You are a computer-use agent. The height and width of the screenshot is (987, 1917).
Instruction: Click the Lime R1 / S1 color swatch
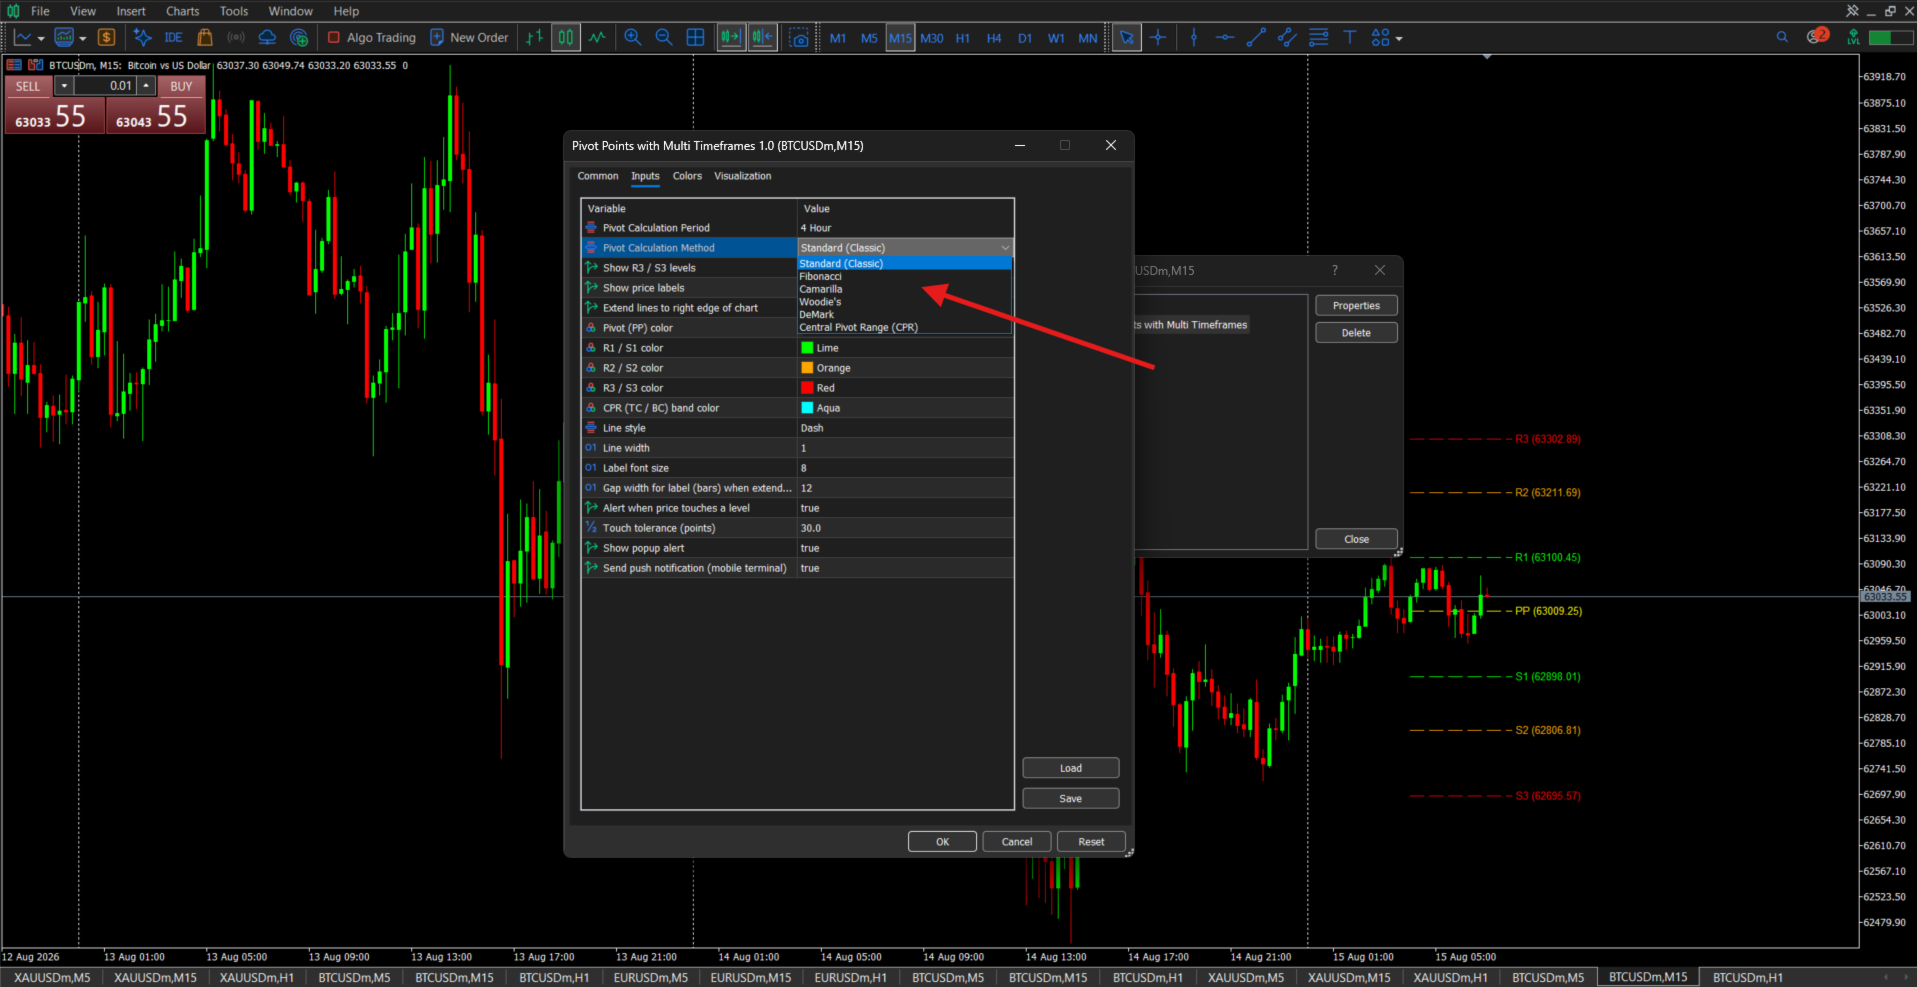(807, 348)
